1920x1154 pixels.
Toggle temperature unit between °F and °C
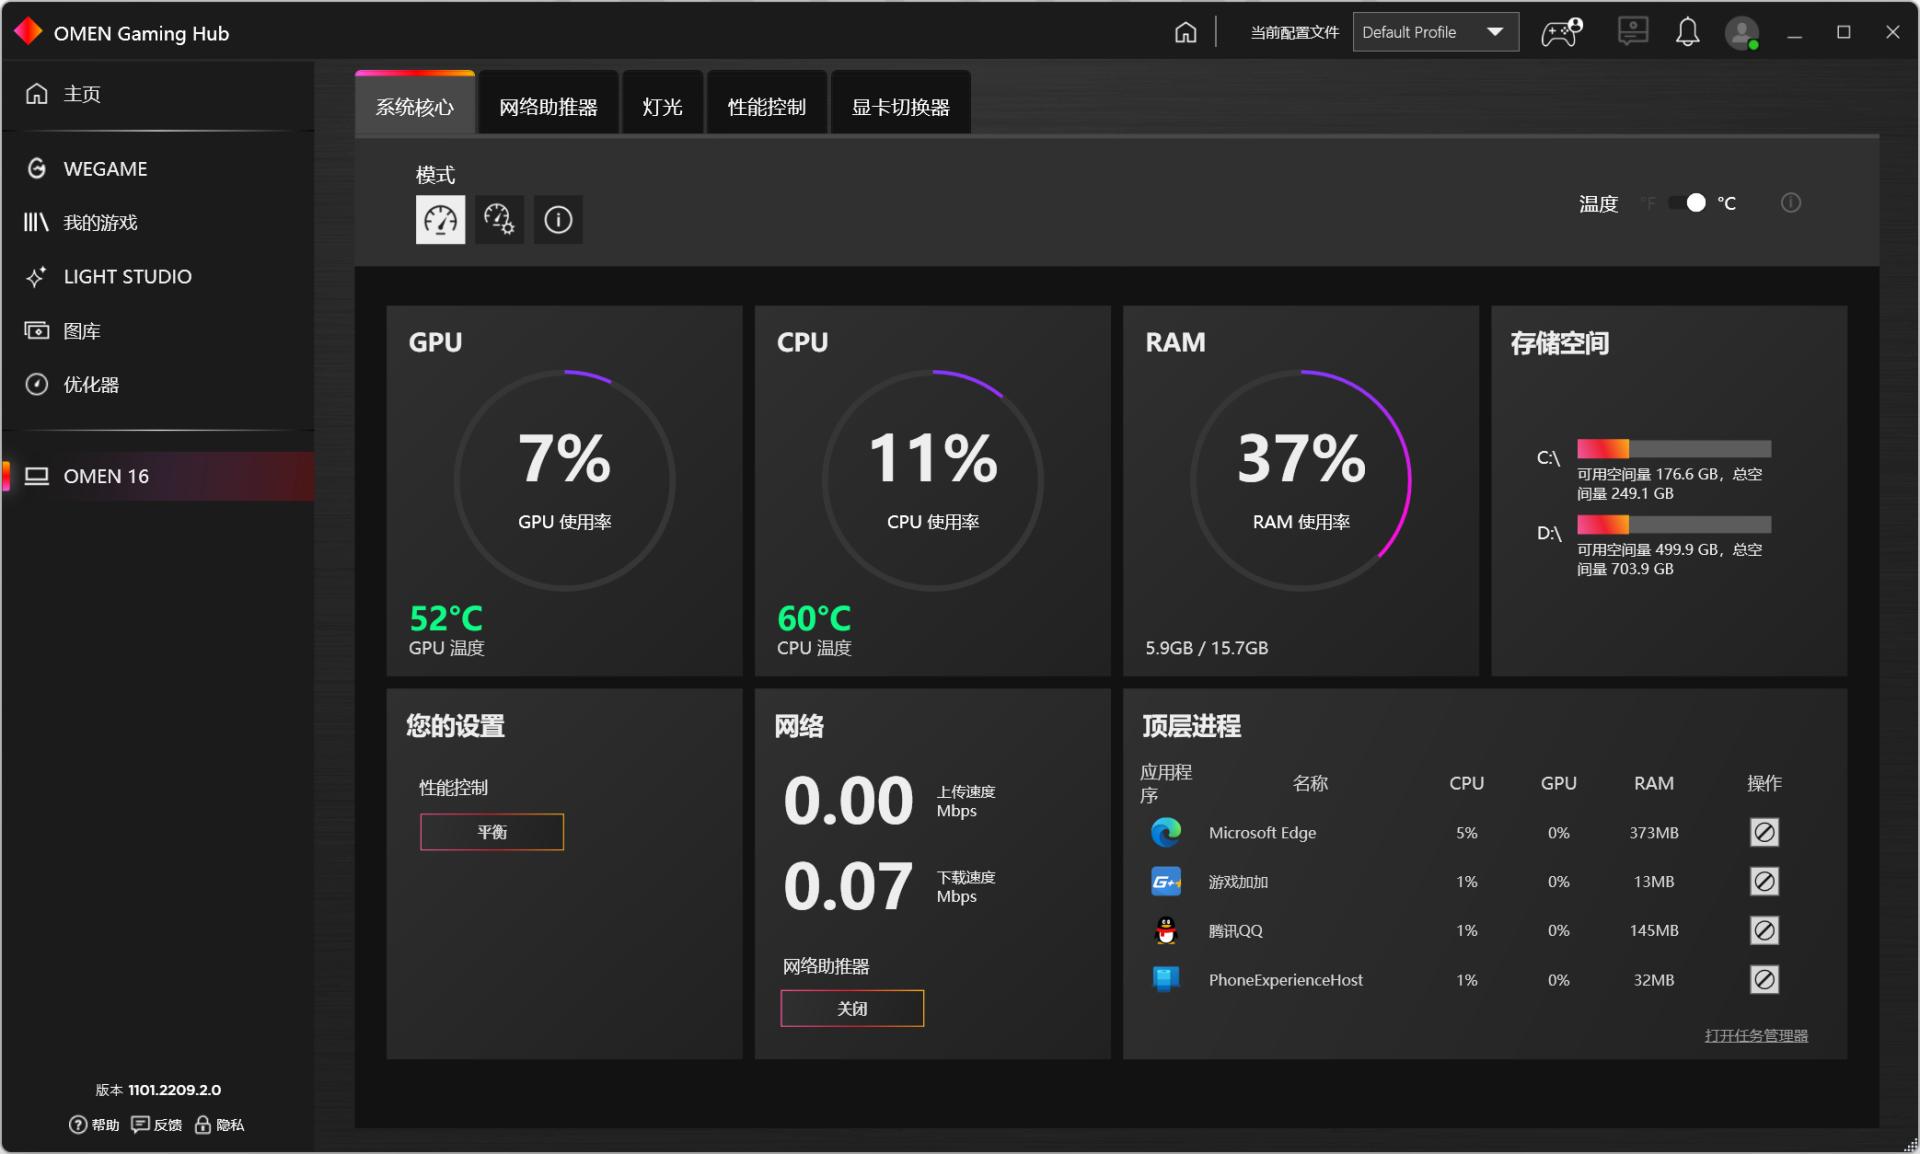[x=1687, y=203]
